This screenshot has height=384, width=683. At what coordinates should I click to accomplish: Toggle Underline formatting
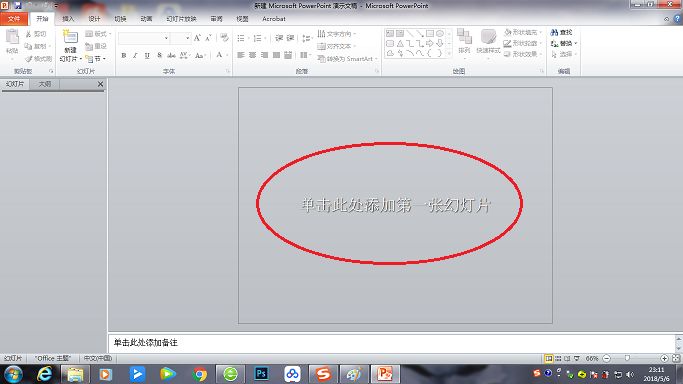click(x=147, y=55)
